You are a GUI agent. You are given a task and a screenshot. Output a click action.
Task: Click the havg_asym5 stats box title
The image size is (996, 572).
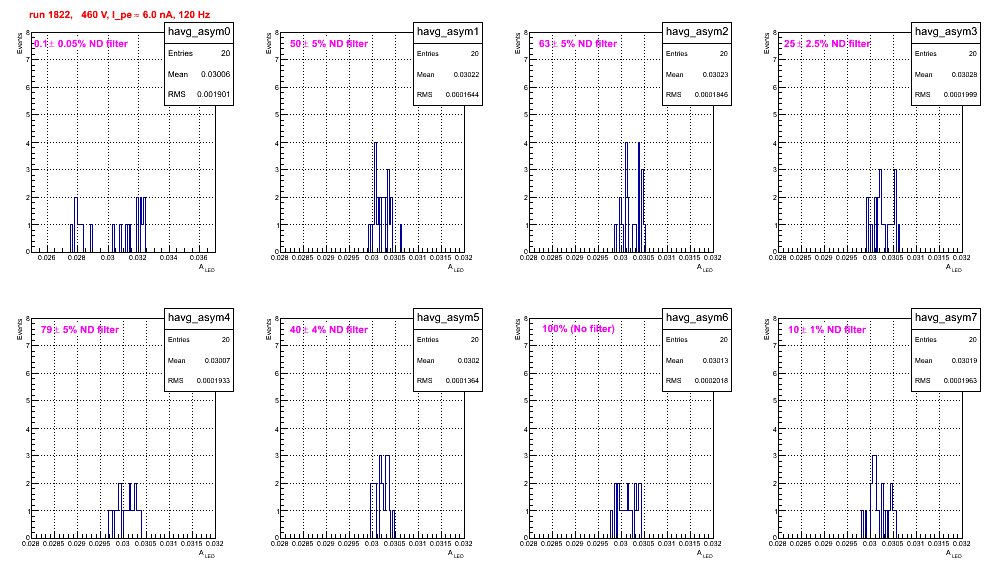tap(448, 318)
